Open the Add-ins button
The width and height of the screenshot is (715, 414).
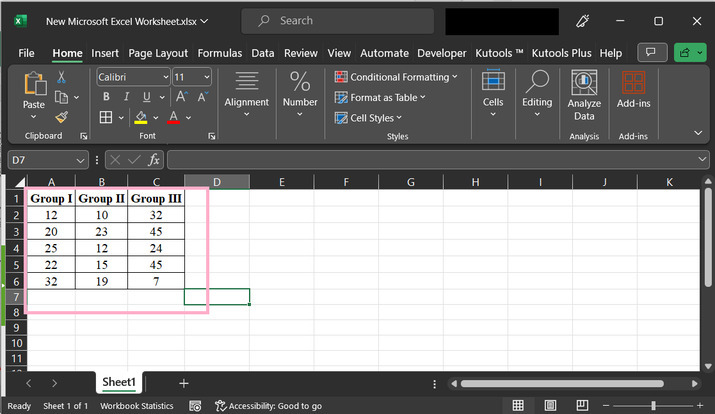pos(633,90)
